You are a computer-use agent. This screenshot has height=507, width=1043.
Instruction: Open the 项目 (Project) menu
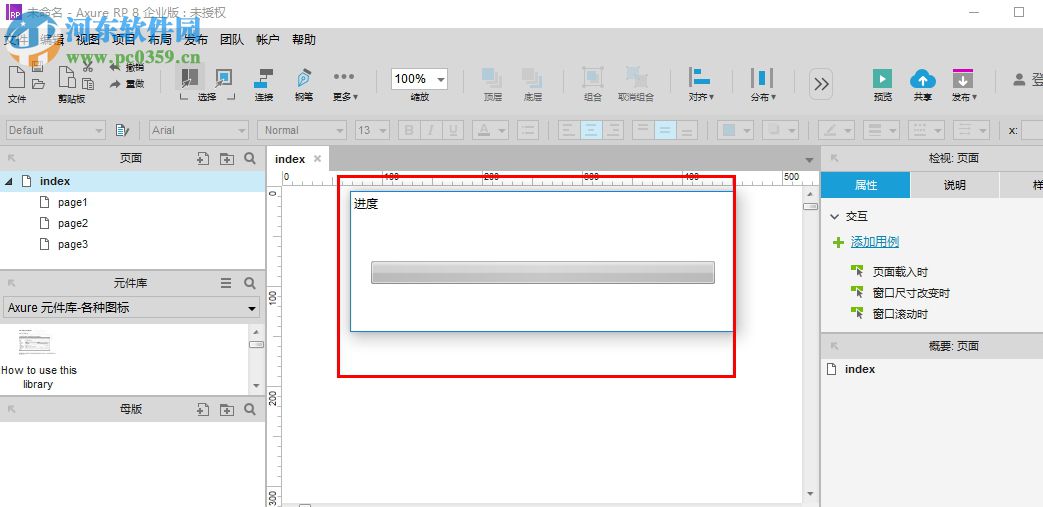coord(124,39)
